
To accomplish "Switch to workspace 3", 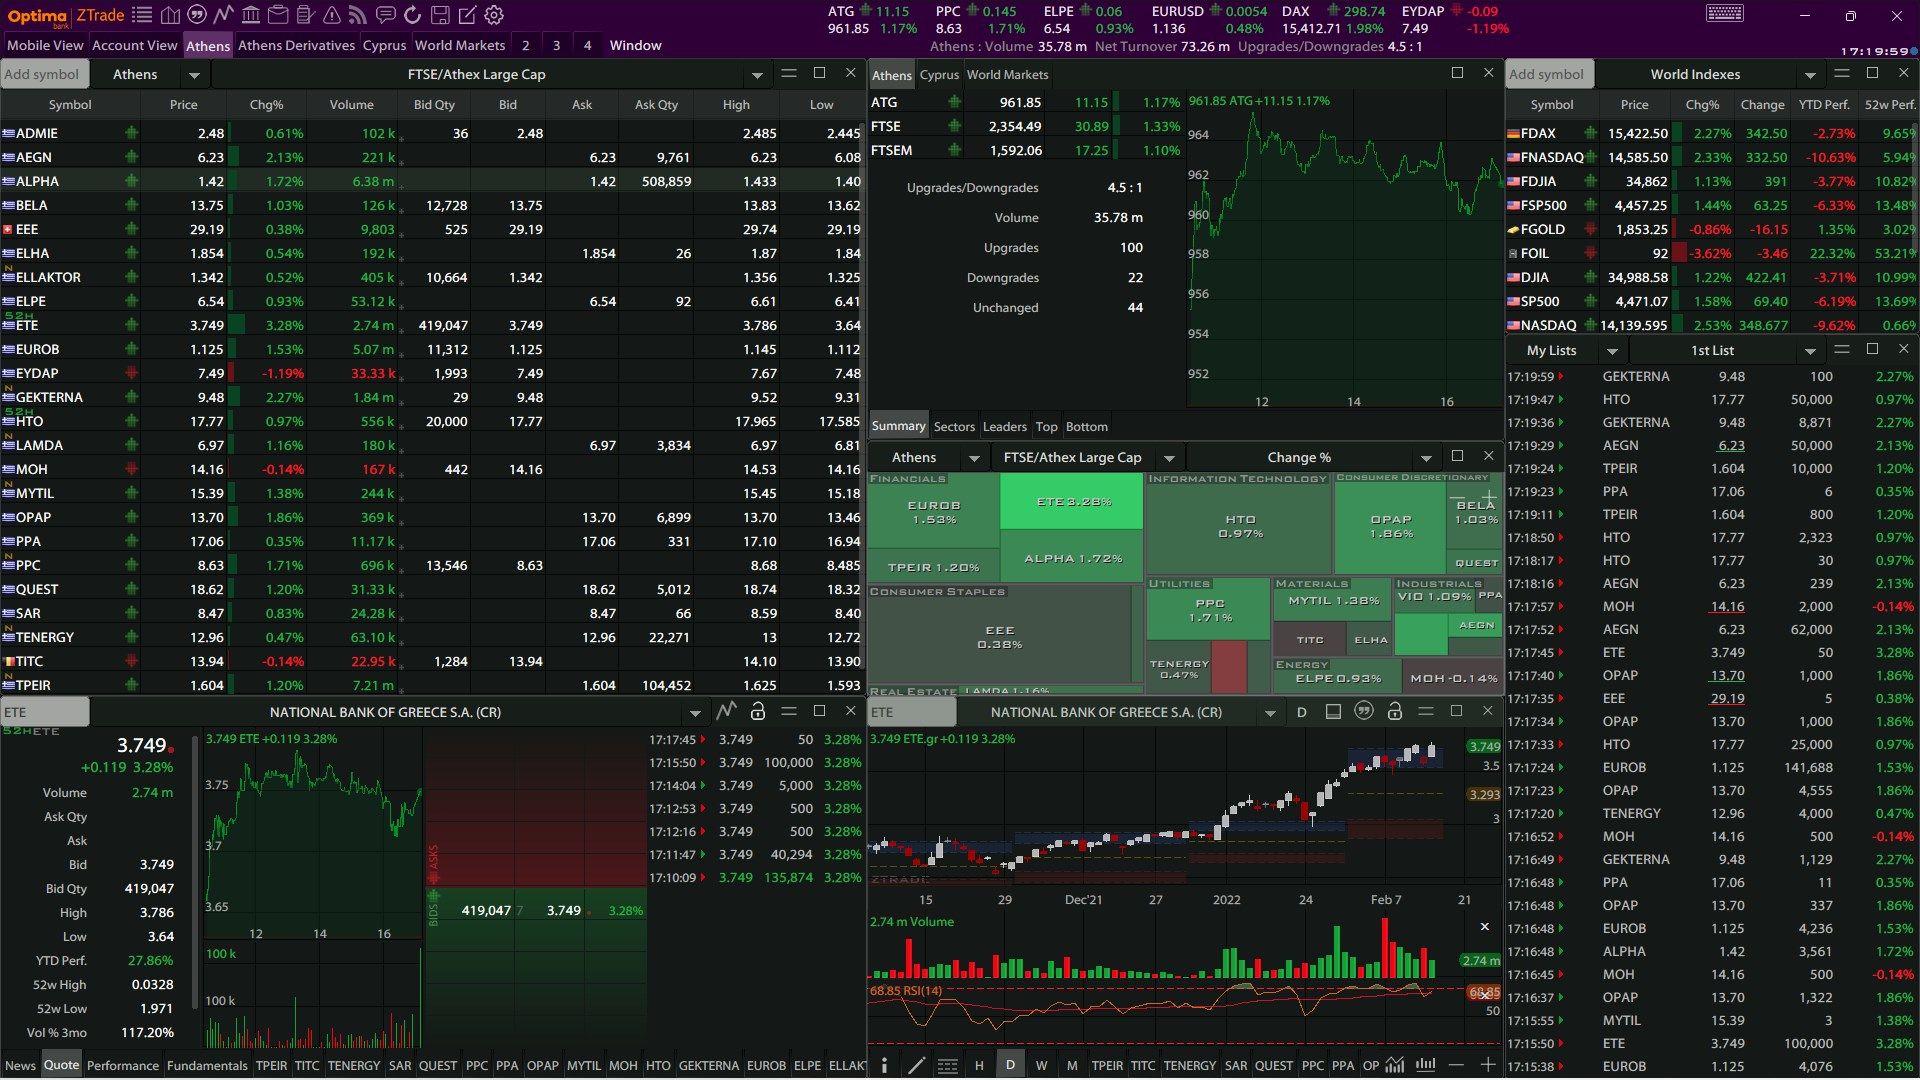I will pyautogui.click(x=557, y=45).
